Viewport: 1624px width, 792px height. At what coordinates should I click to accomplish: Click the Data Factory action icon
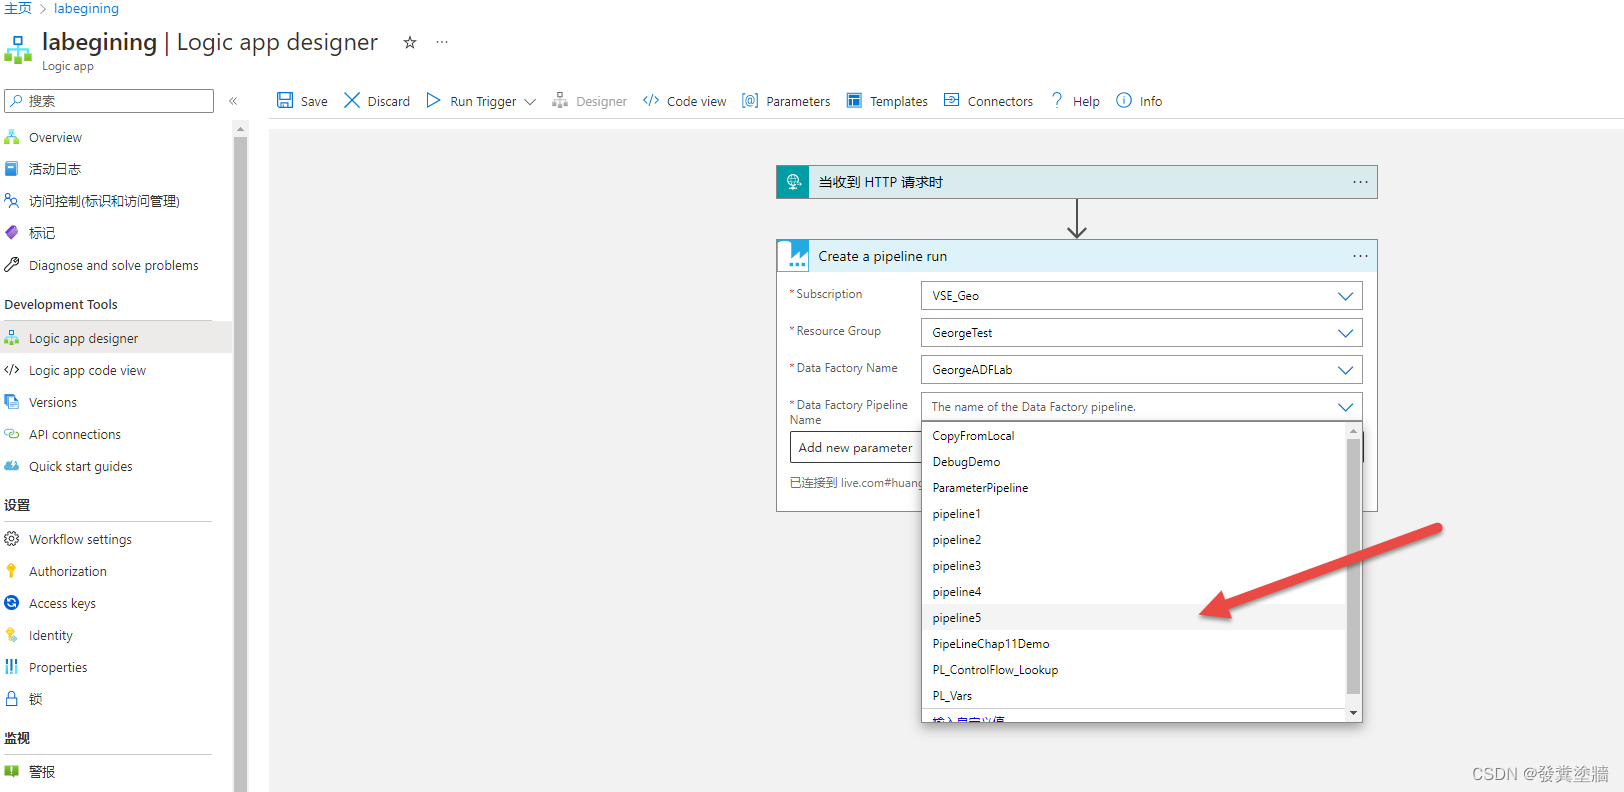(793, 256)
